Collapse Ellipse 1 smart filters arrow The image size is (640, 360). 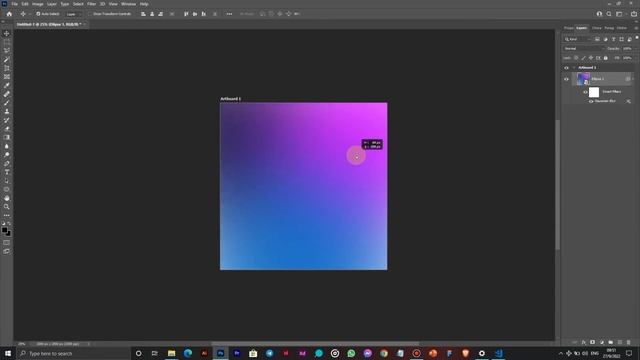click(633, 79)
